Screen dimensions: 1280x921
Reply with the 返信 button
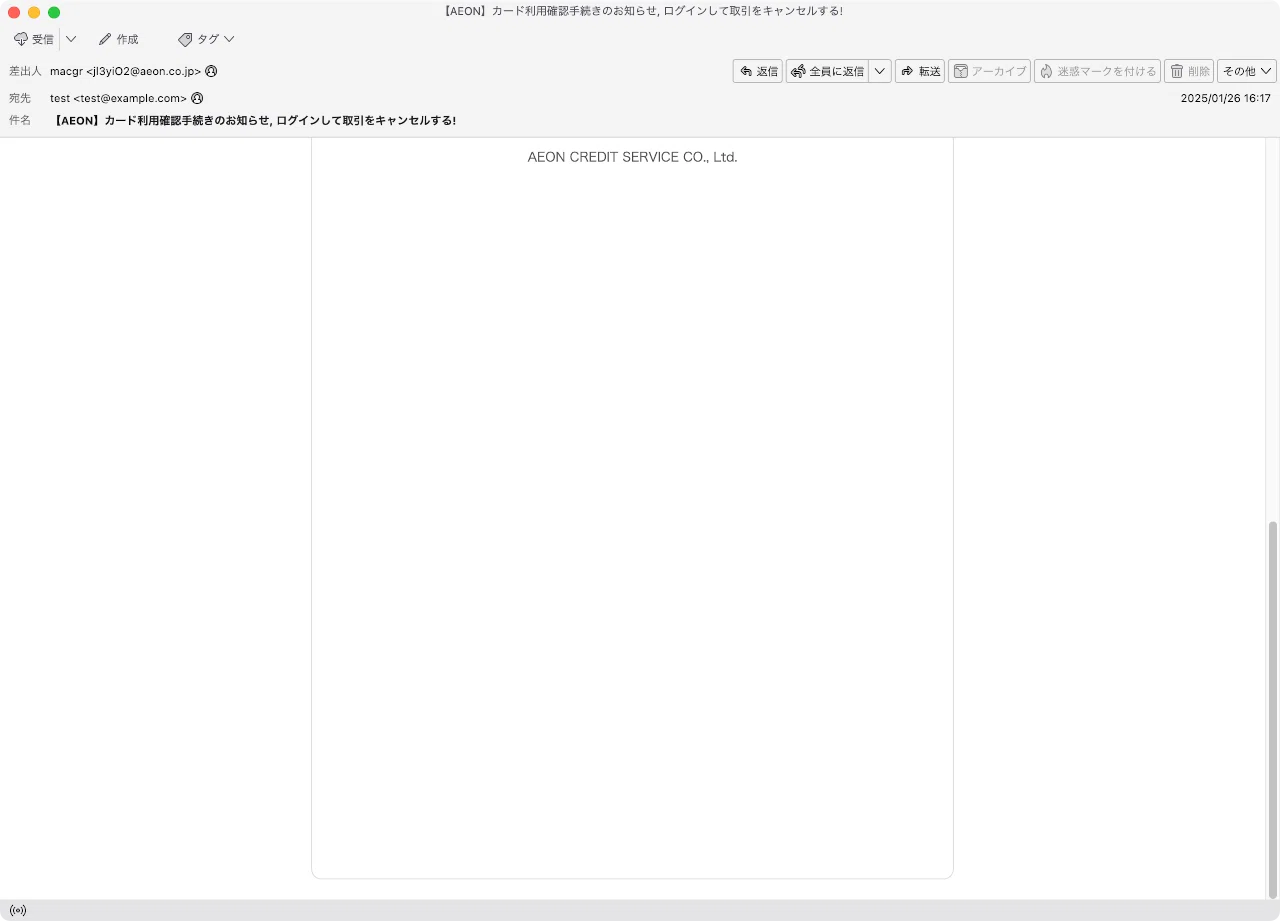pyautogui.click(x=758, y=71)
